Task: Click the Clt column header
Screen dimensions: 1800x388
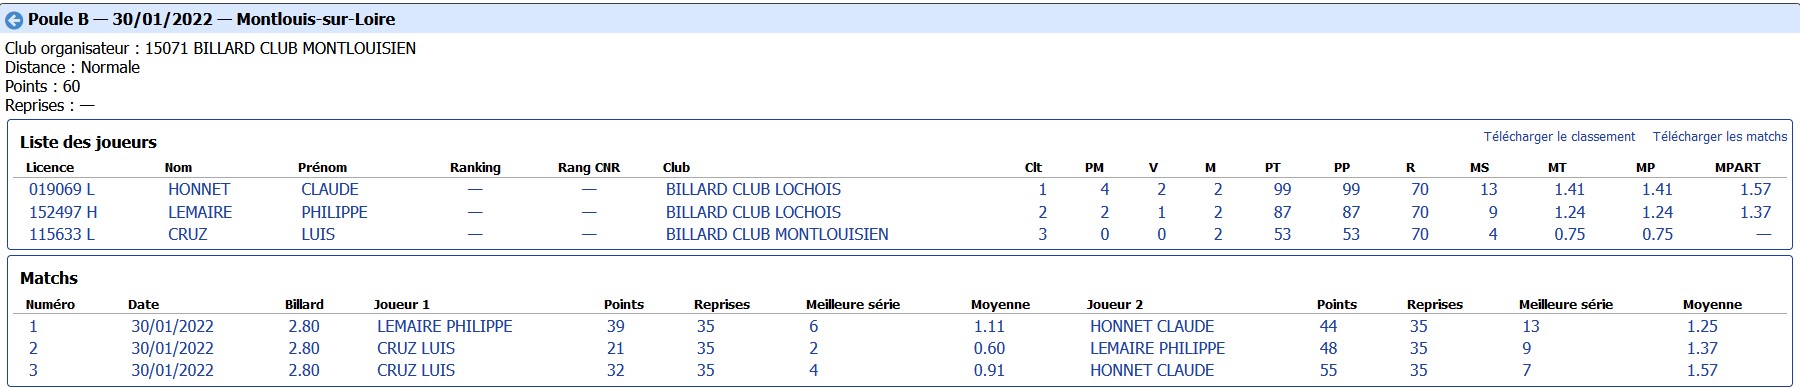Action: 1033,167
